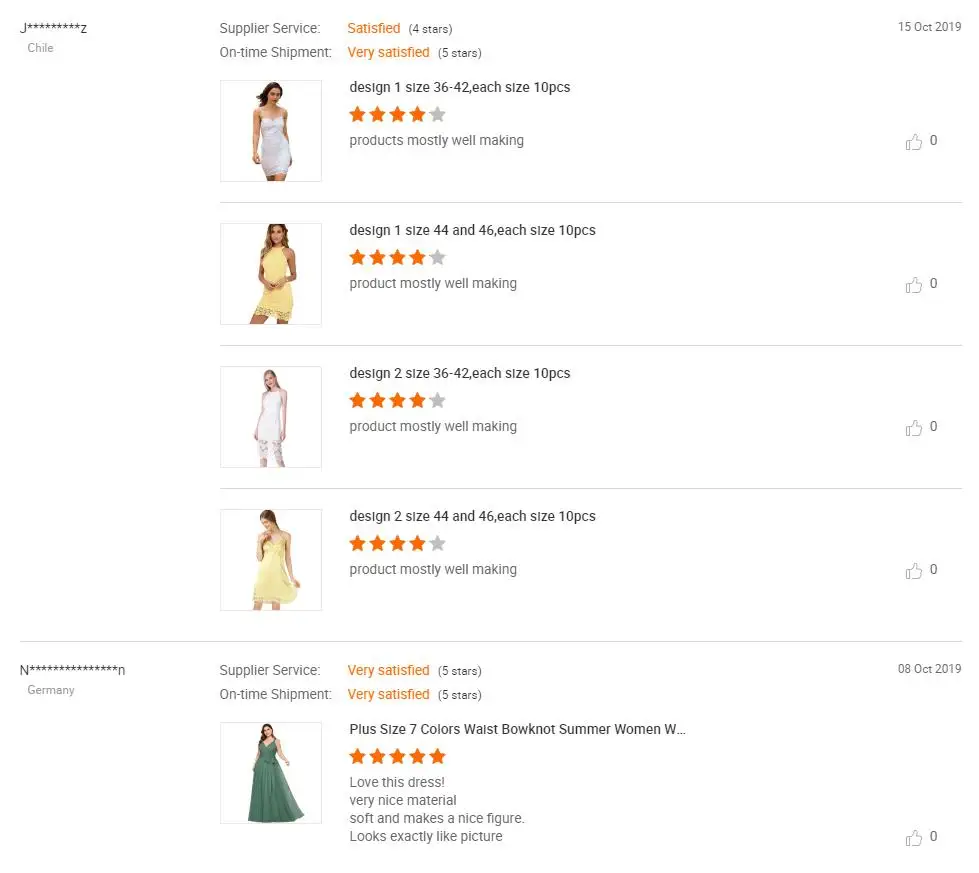
Task: Open Plus Size 7 Colors Waist Bowknot link
Action: coord(517,730)
